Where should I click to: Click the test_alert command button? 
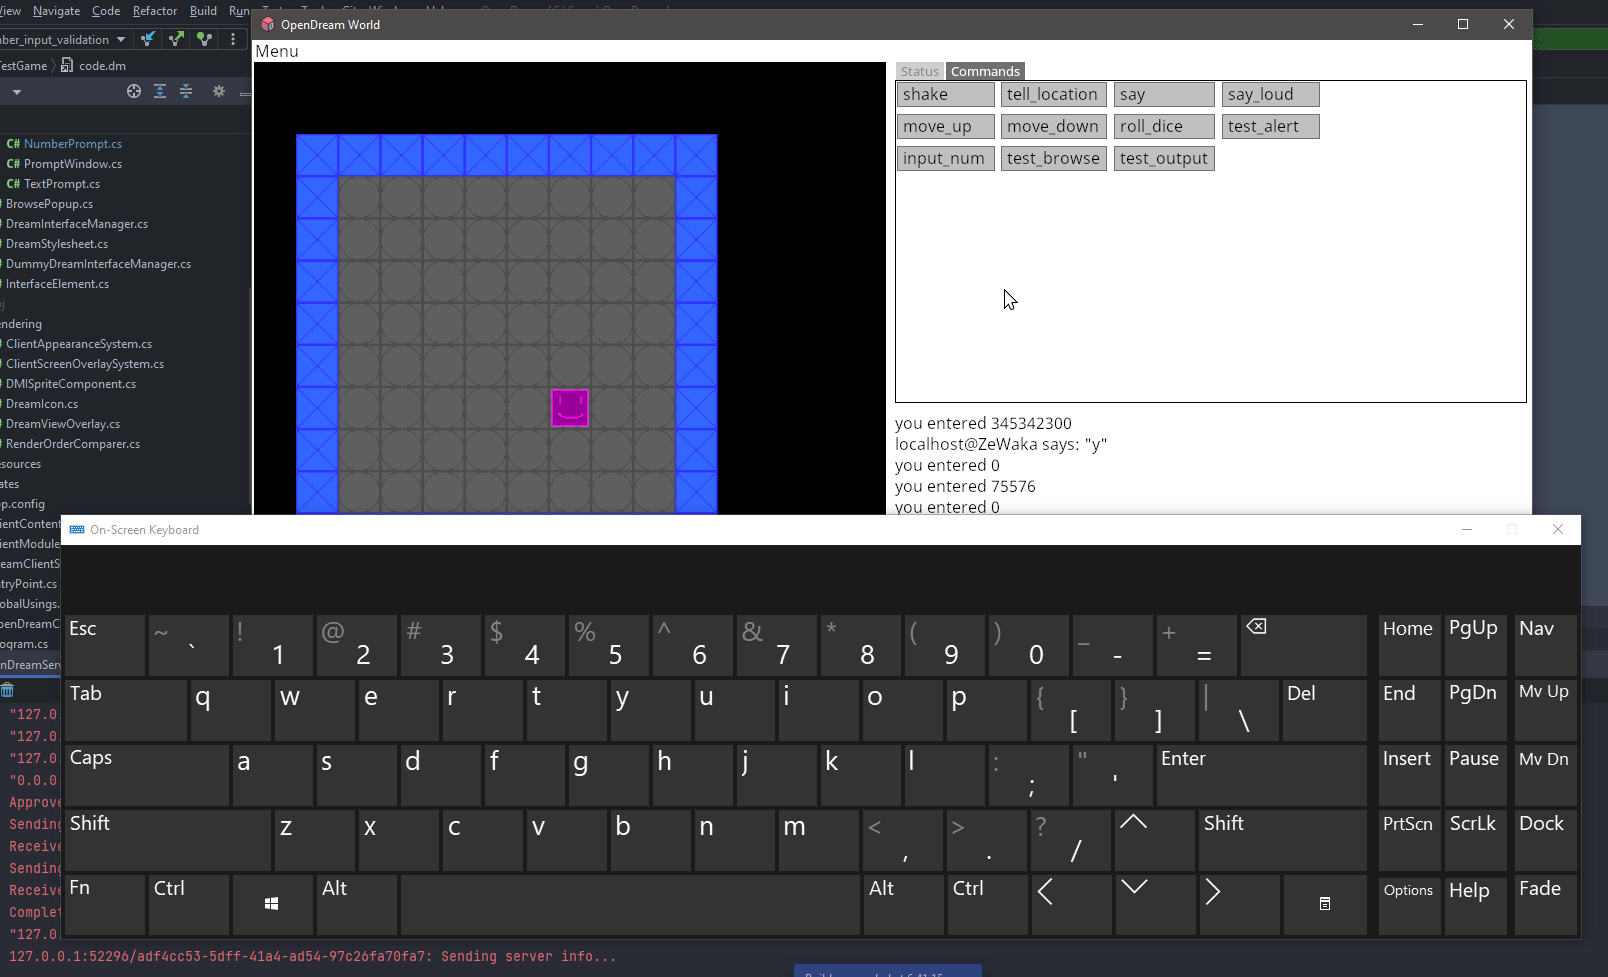click(1269, 126)
